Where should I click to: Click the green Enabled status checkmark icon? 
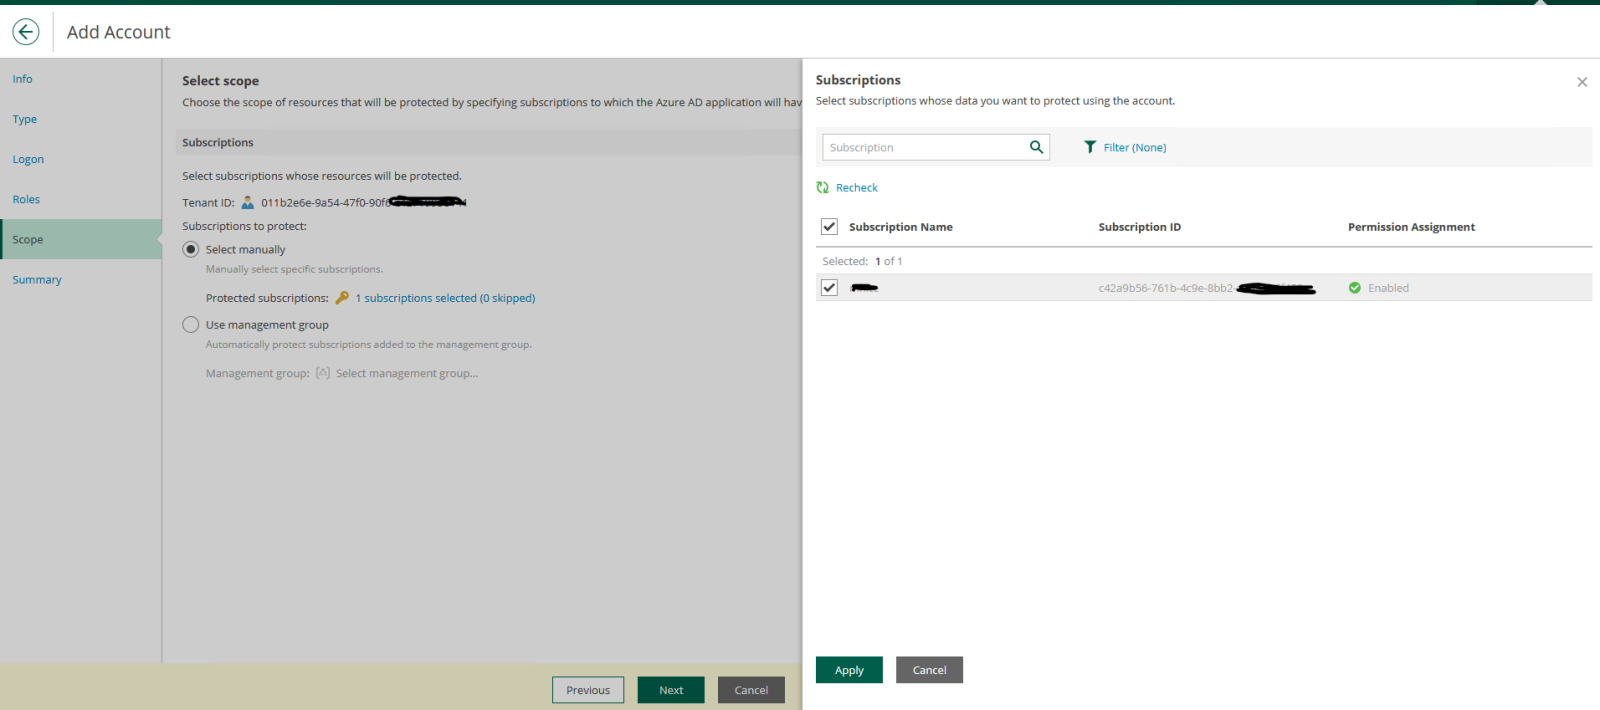coord(1355,288)
